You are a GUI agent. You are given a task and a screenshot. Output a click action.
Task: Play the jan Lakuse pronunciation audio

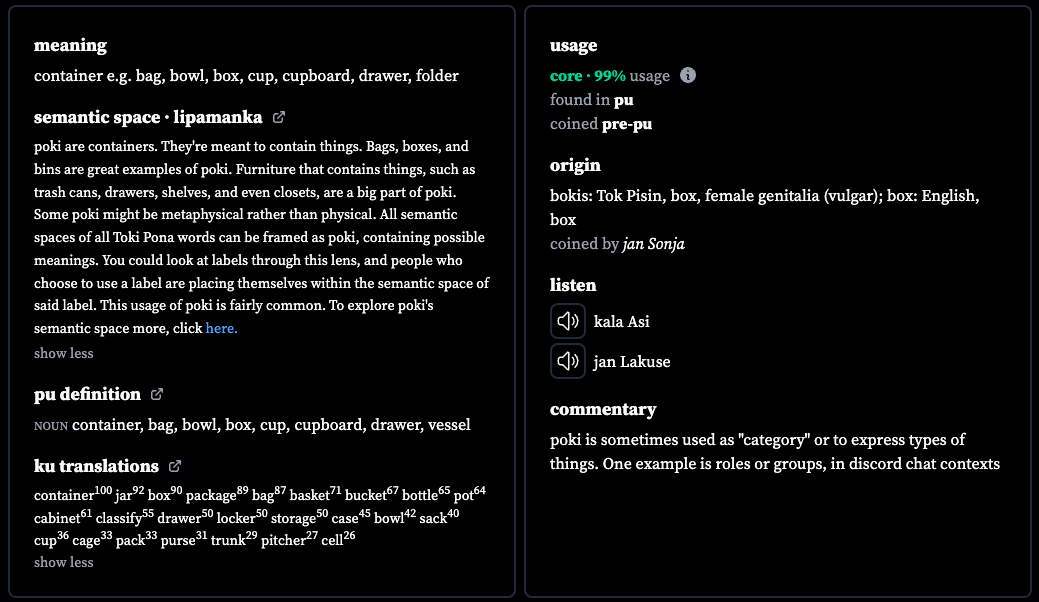[568, 361]
